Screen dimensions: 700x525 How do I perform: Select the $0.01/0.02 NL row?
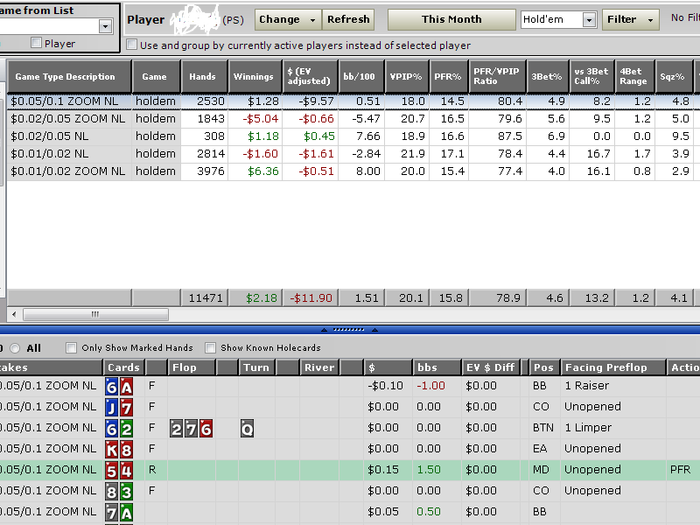(353, 154)
